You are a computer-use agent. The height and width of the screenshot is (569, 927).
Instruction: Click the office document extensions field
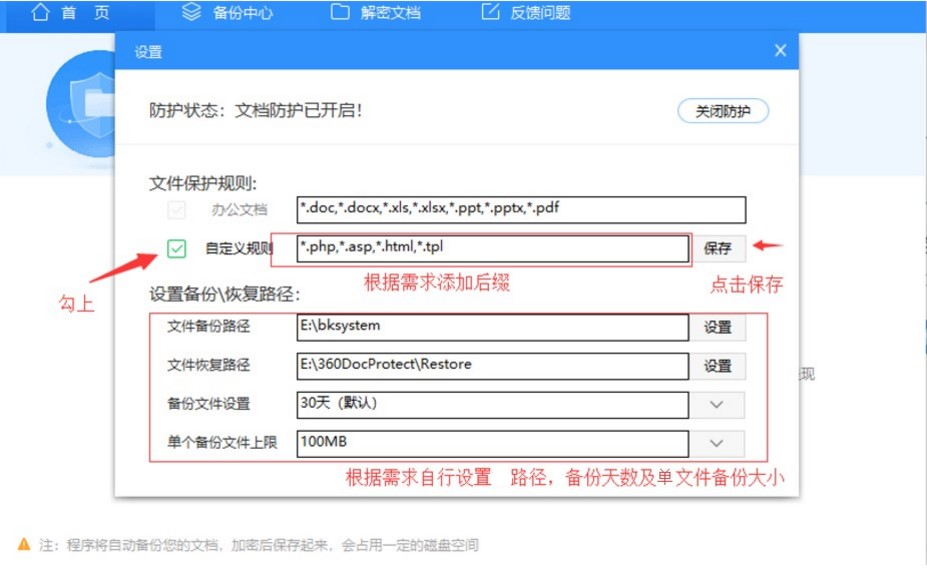pyautogui.click(x=521, y=209)
